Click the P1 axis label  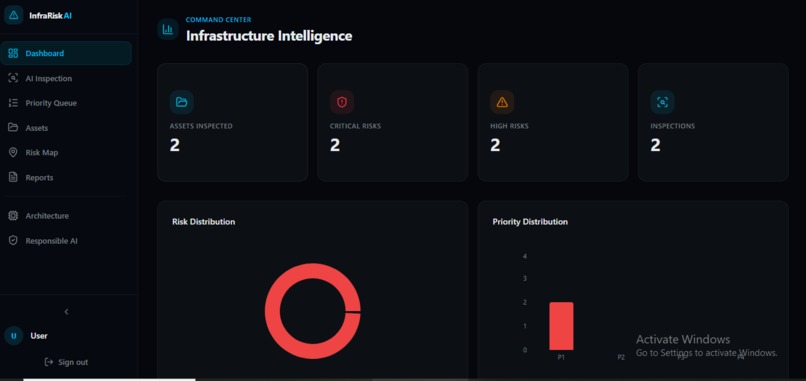point(561,357)
